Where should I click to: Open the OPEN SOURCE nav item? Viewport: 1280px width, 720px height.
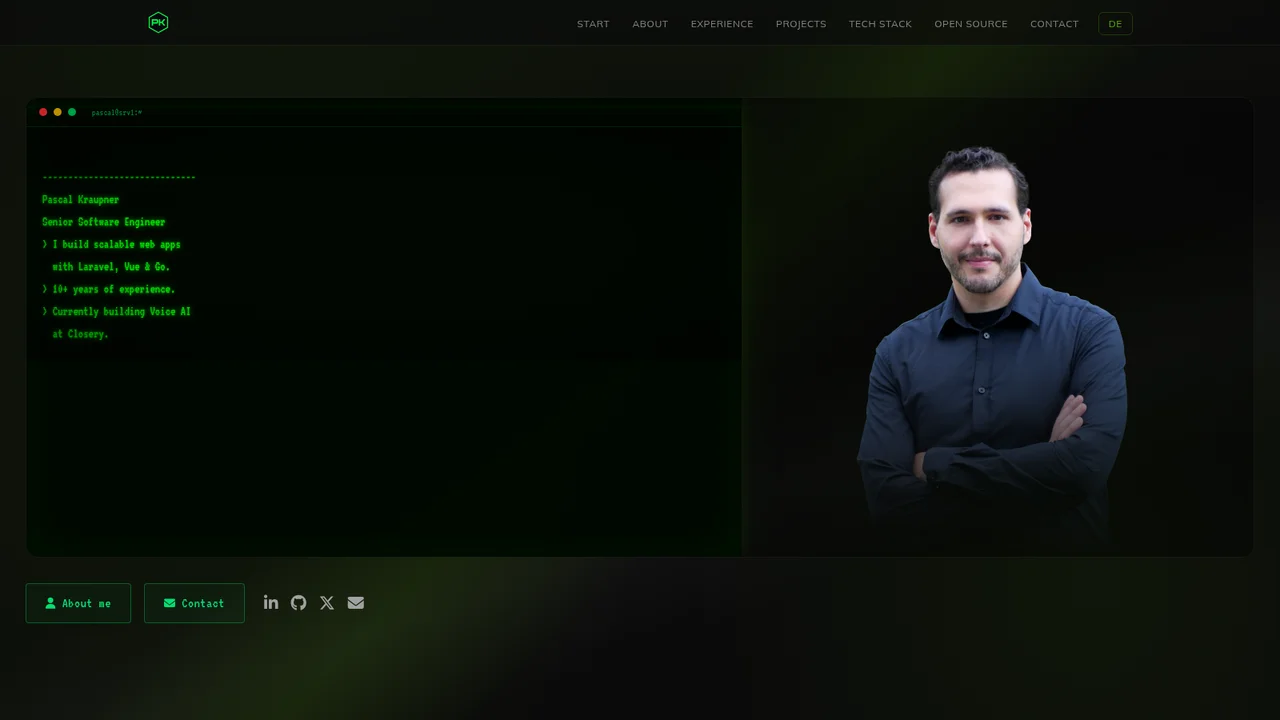971,24
